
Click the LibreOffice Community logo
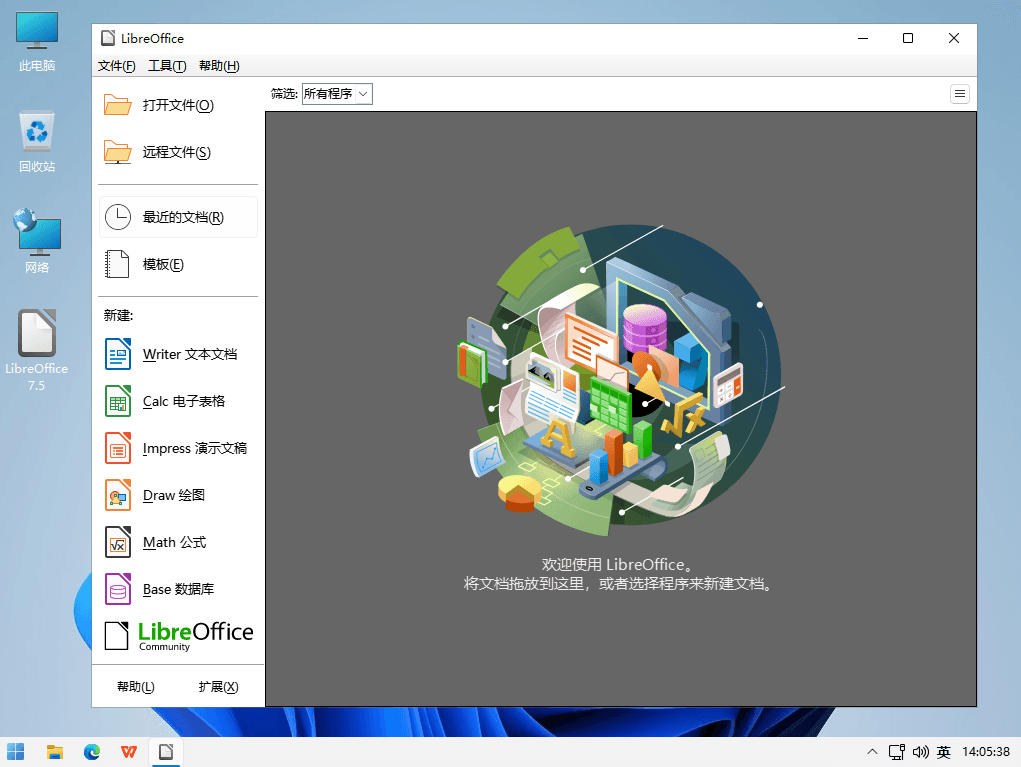(x=179, y=635)
